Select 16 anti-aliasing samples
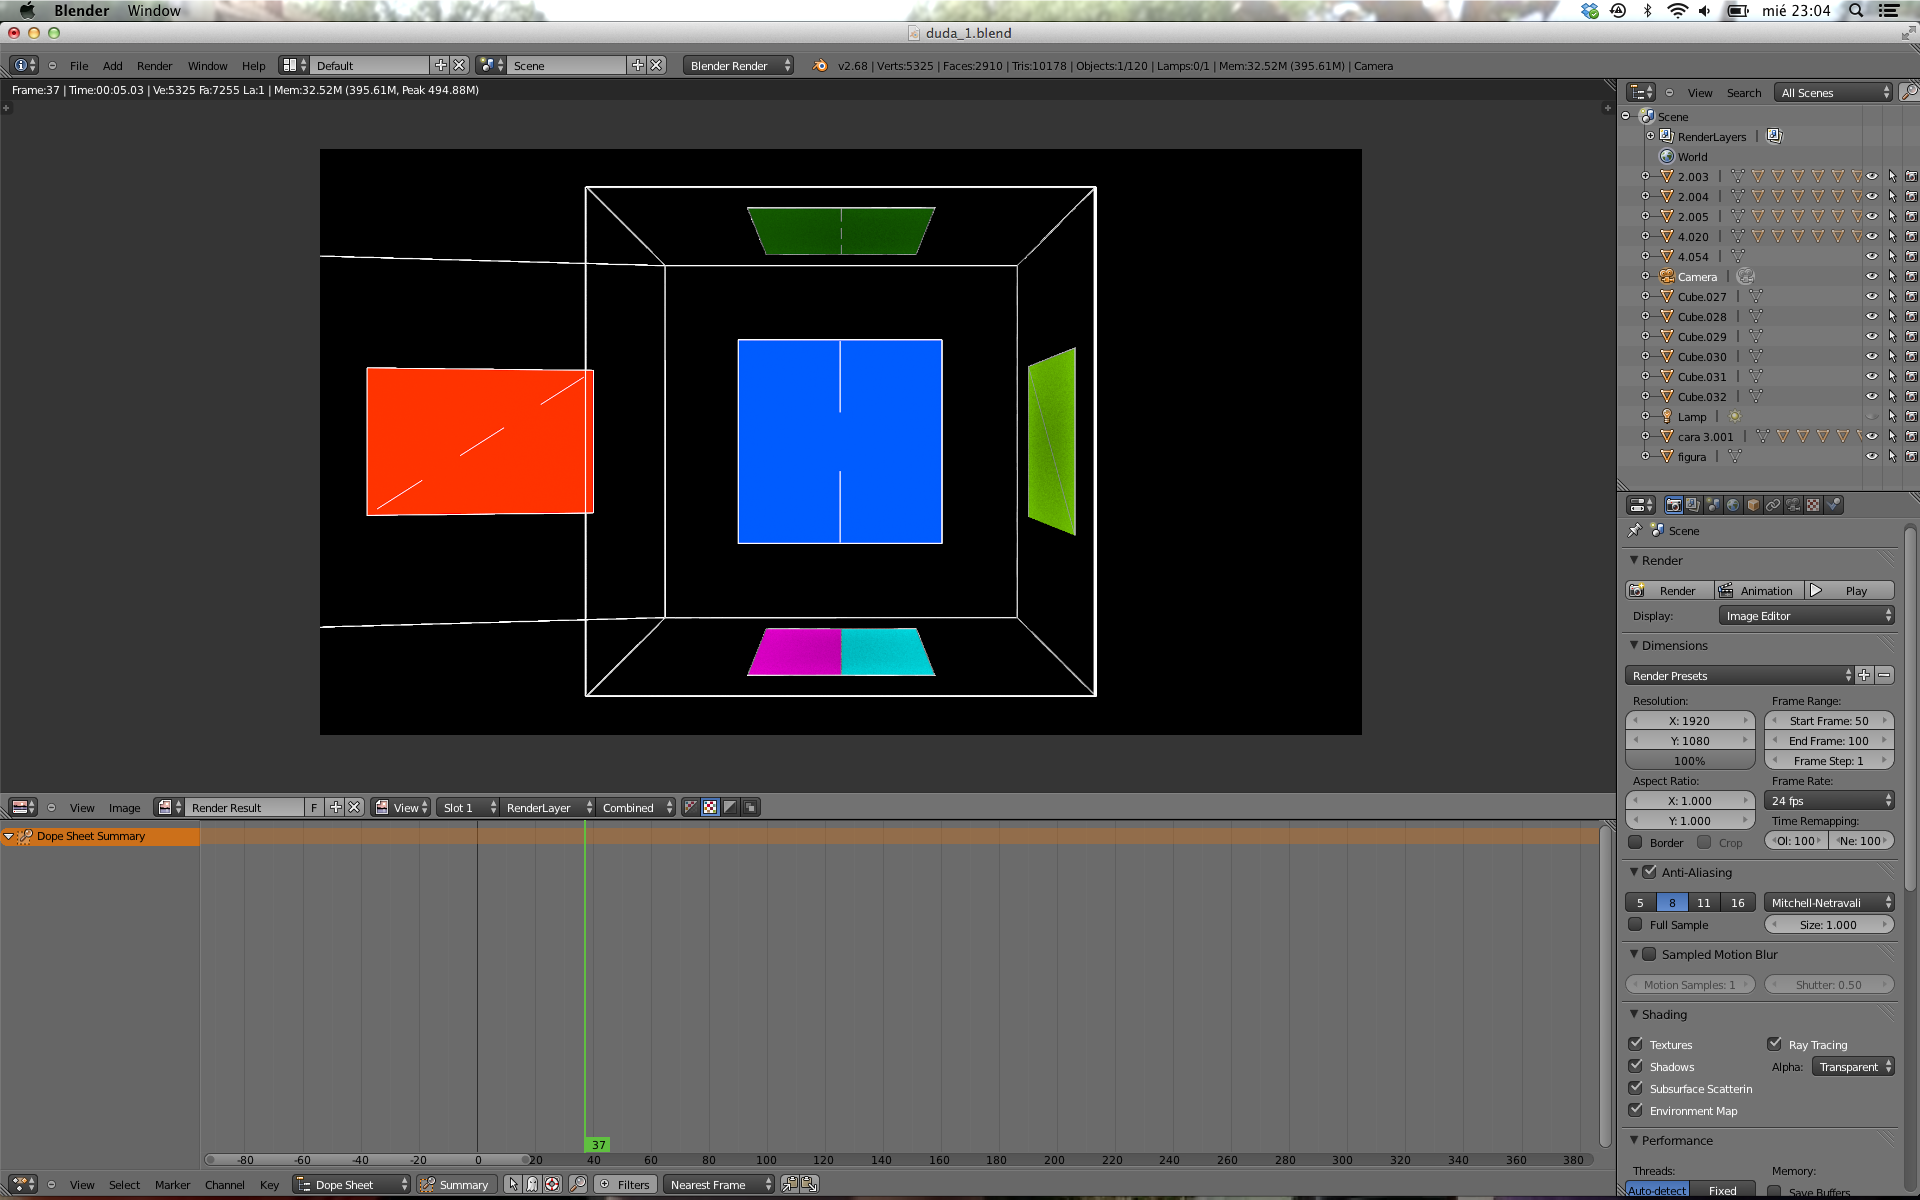The image size is (1920, 1200). 1738,902
